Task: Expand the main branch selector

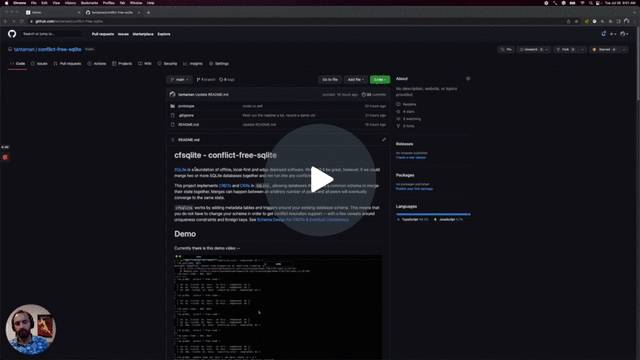Action: [179, 80]
